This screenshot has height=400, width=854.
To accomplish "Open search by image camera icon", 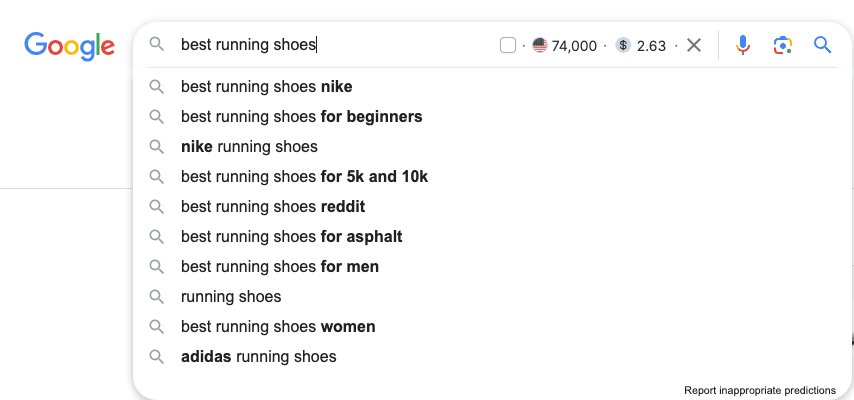I will (x=782, y=45).
